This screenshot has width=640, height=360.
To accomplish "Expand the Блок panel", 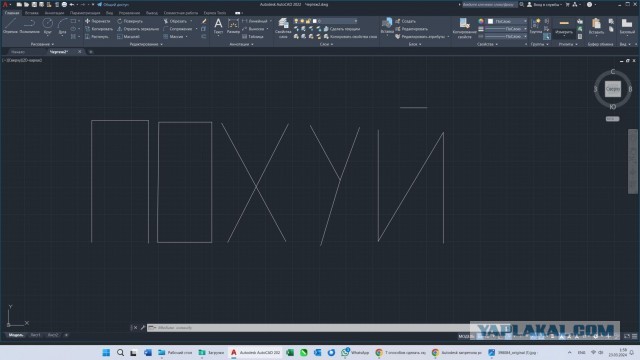I will coord(415,44).
